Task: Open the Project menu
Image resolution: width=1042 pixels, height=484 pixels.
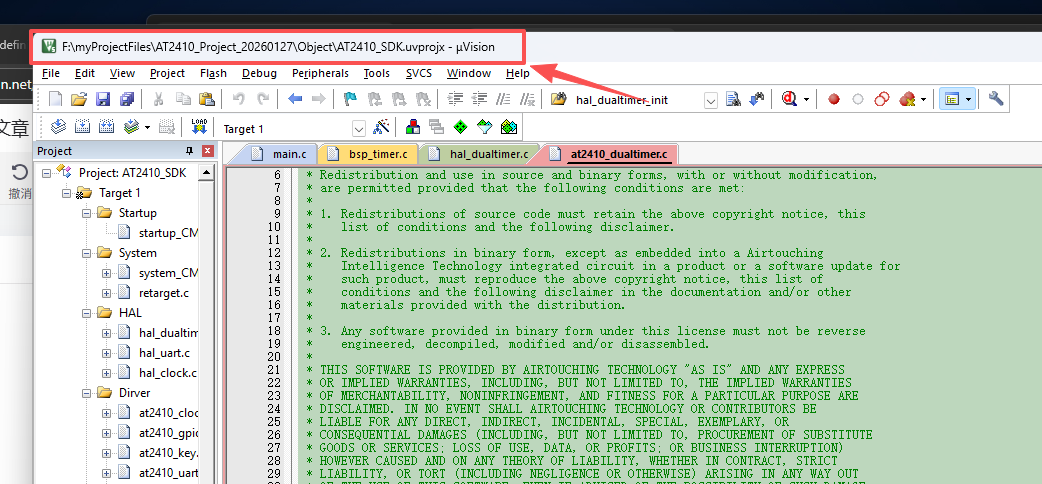Action: tap(167, 73)
